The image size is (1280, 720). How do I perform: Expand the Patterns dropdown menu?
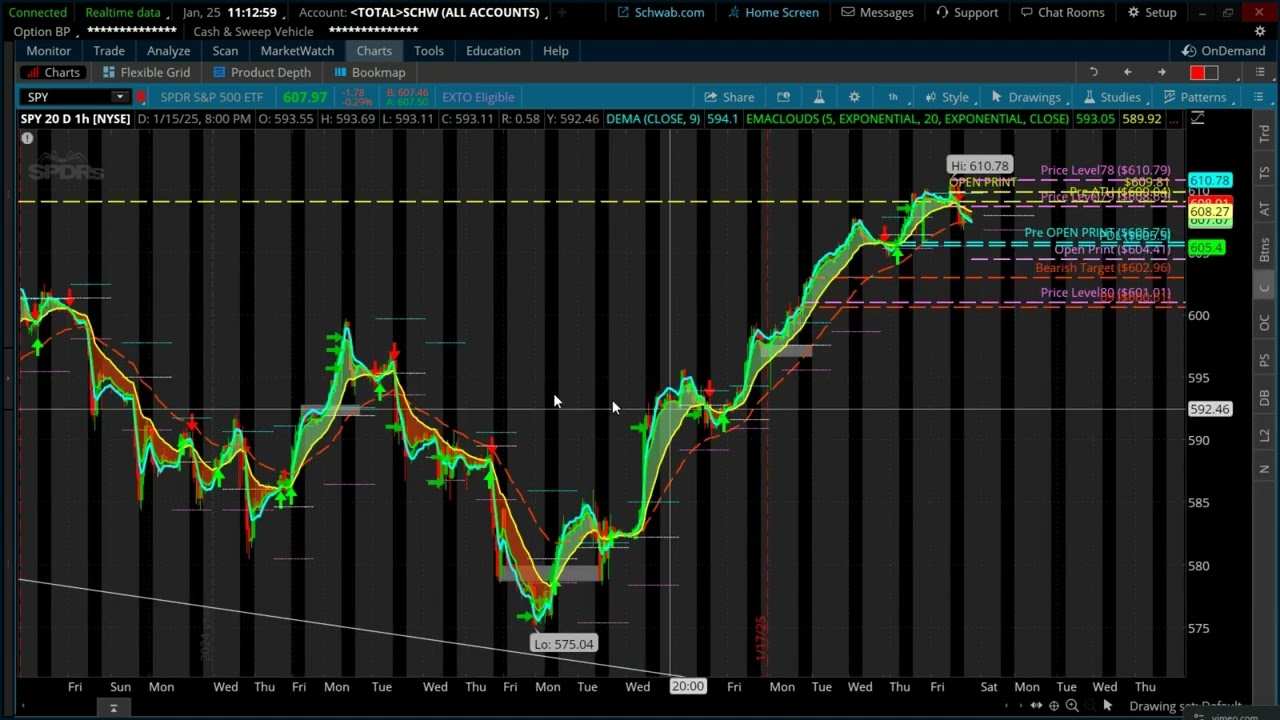[1194, 97]
